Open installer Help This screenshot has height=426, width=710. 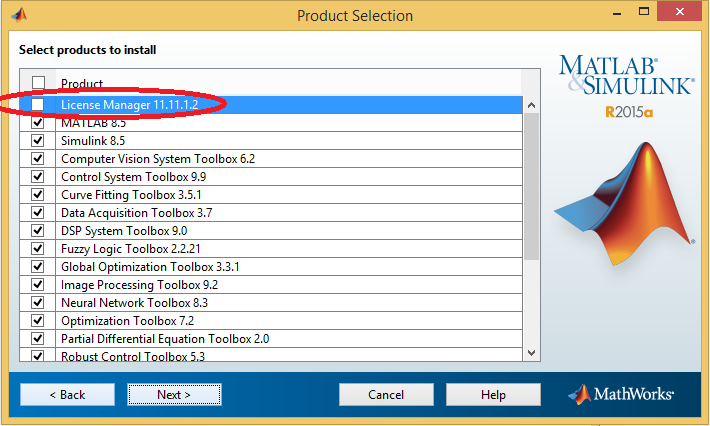493,395
